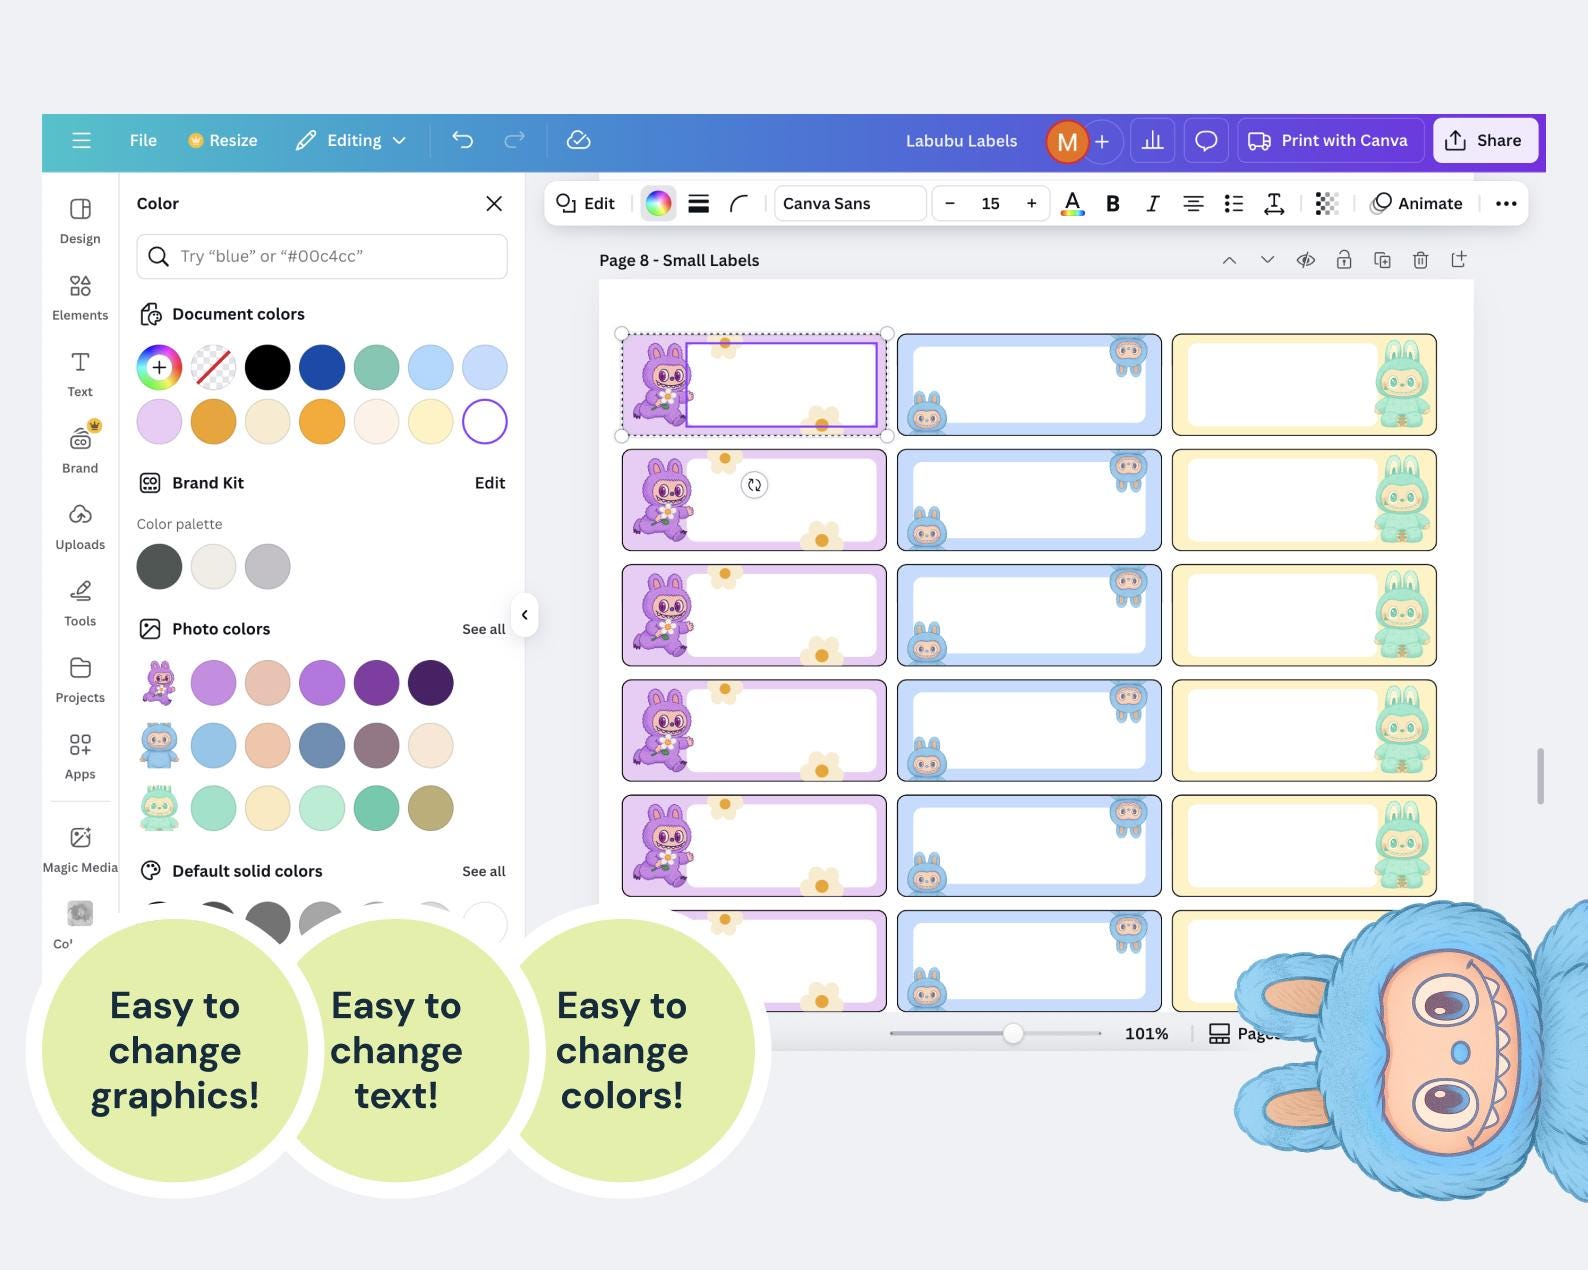Hide page 8 visibility icon

tap(1305, 260)
